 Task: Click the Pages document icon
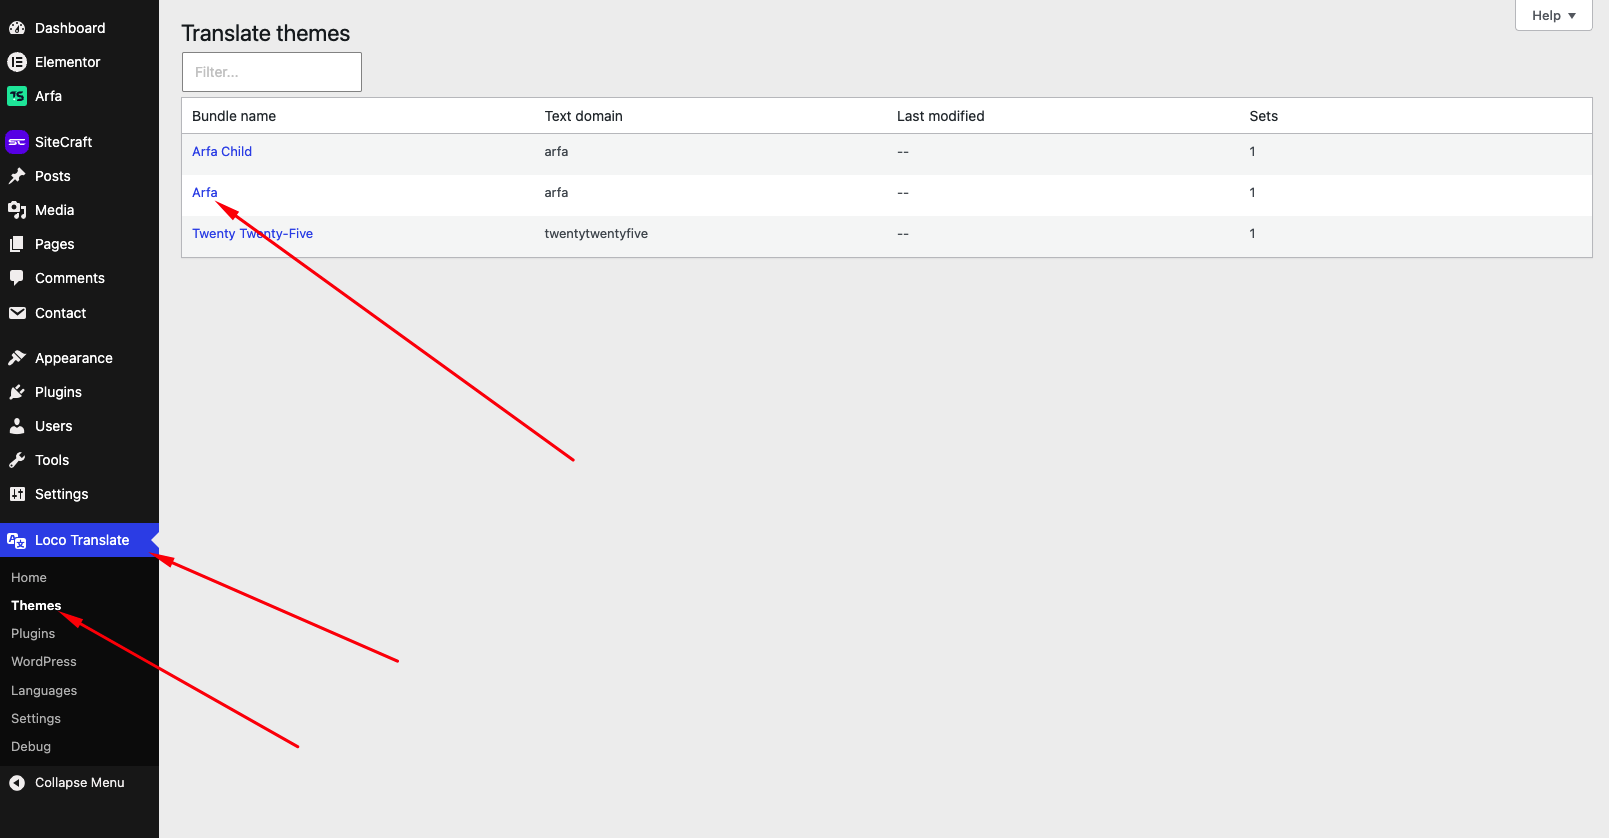17,244
